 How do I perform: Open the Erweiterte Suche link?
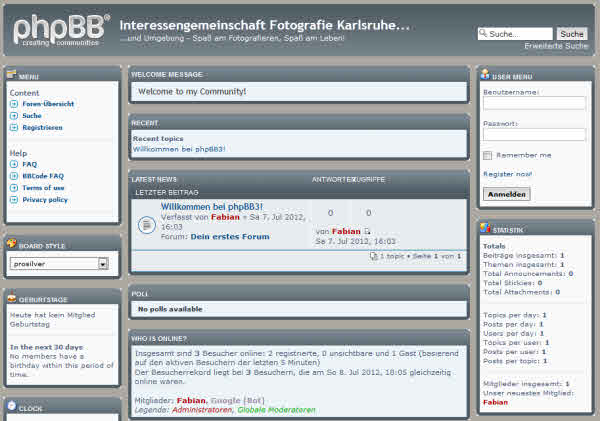pos(556,46)
